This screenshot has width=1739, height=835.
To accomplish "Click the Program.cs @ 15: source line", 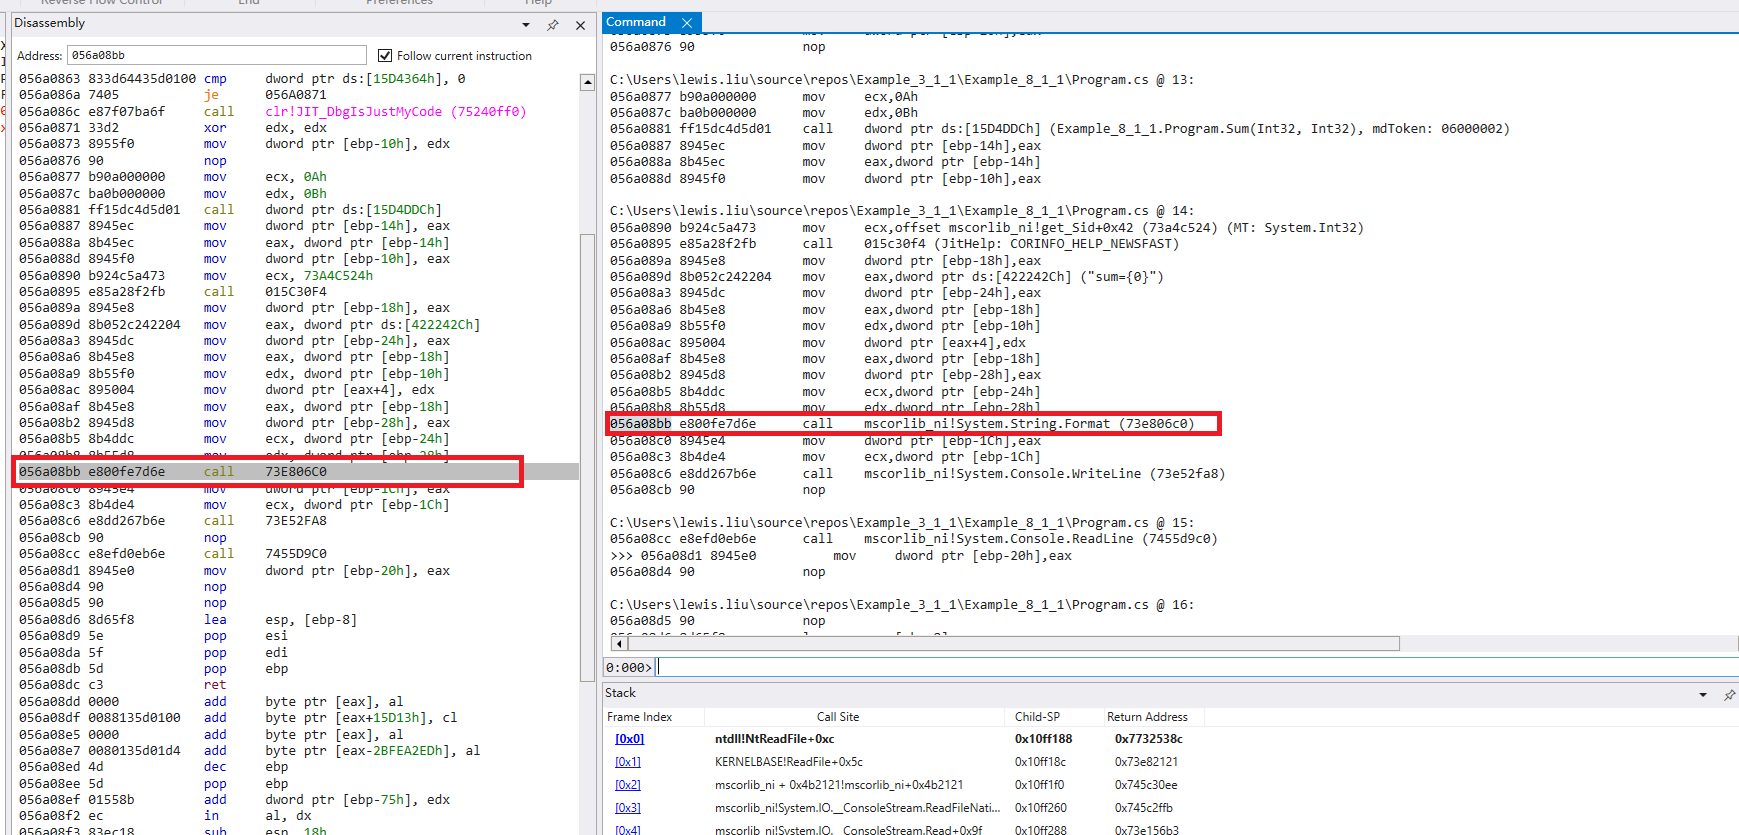I will [902, 523].
